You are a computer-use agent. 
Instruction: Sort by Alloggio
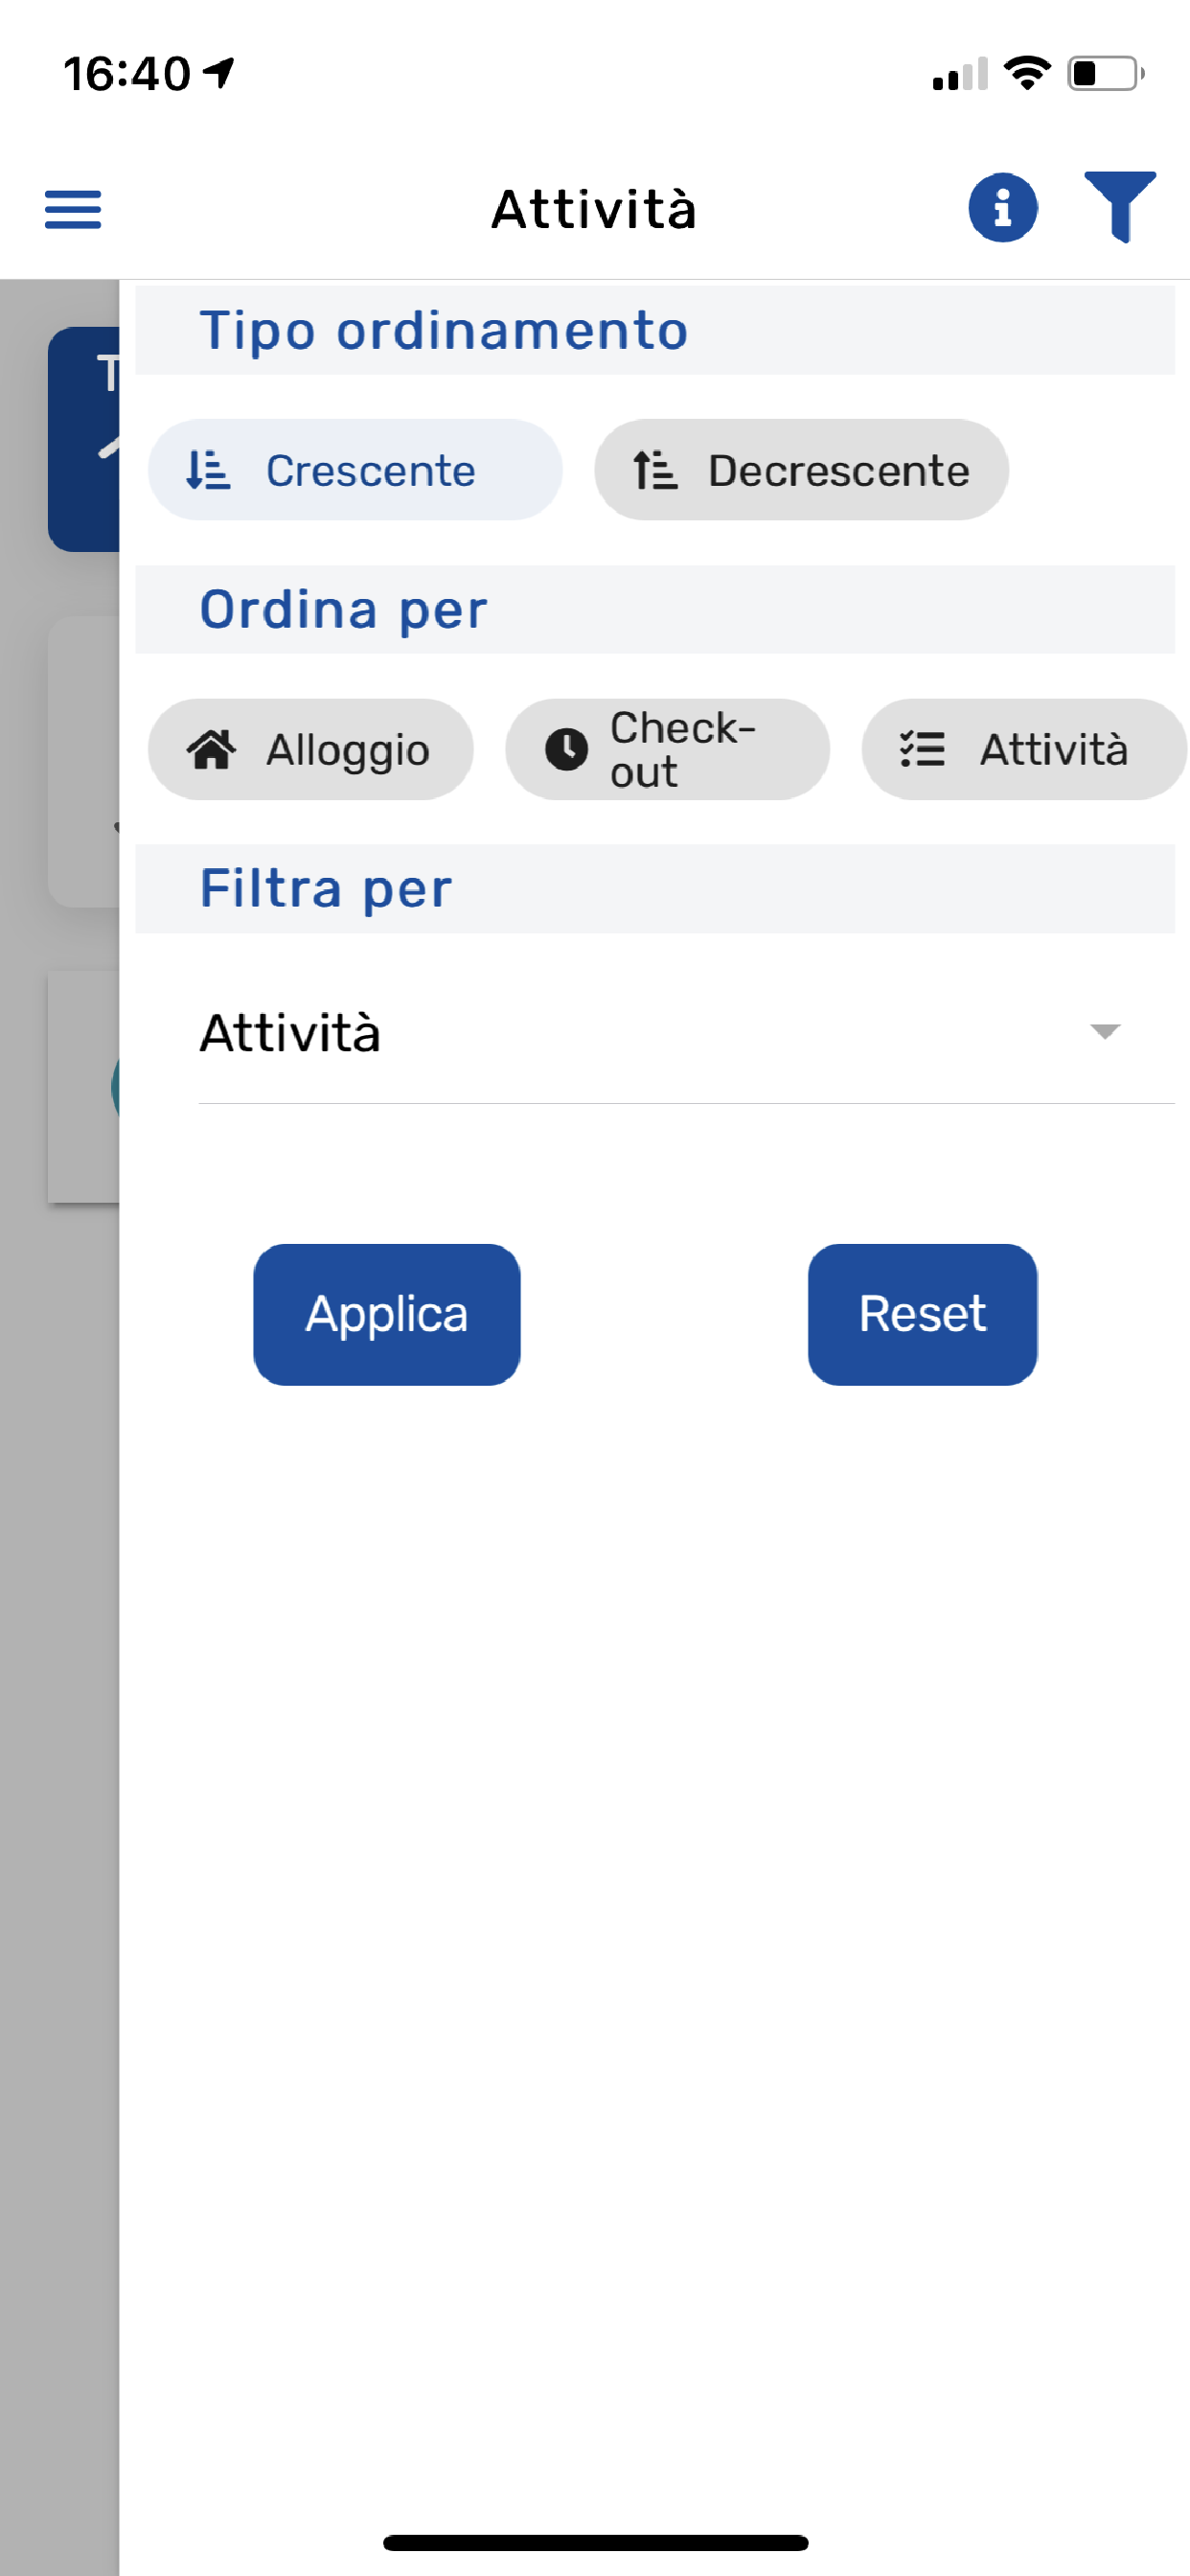[x=310, y=749]
